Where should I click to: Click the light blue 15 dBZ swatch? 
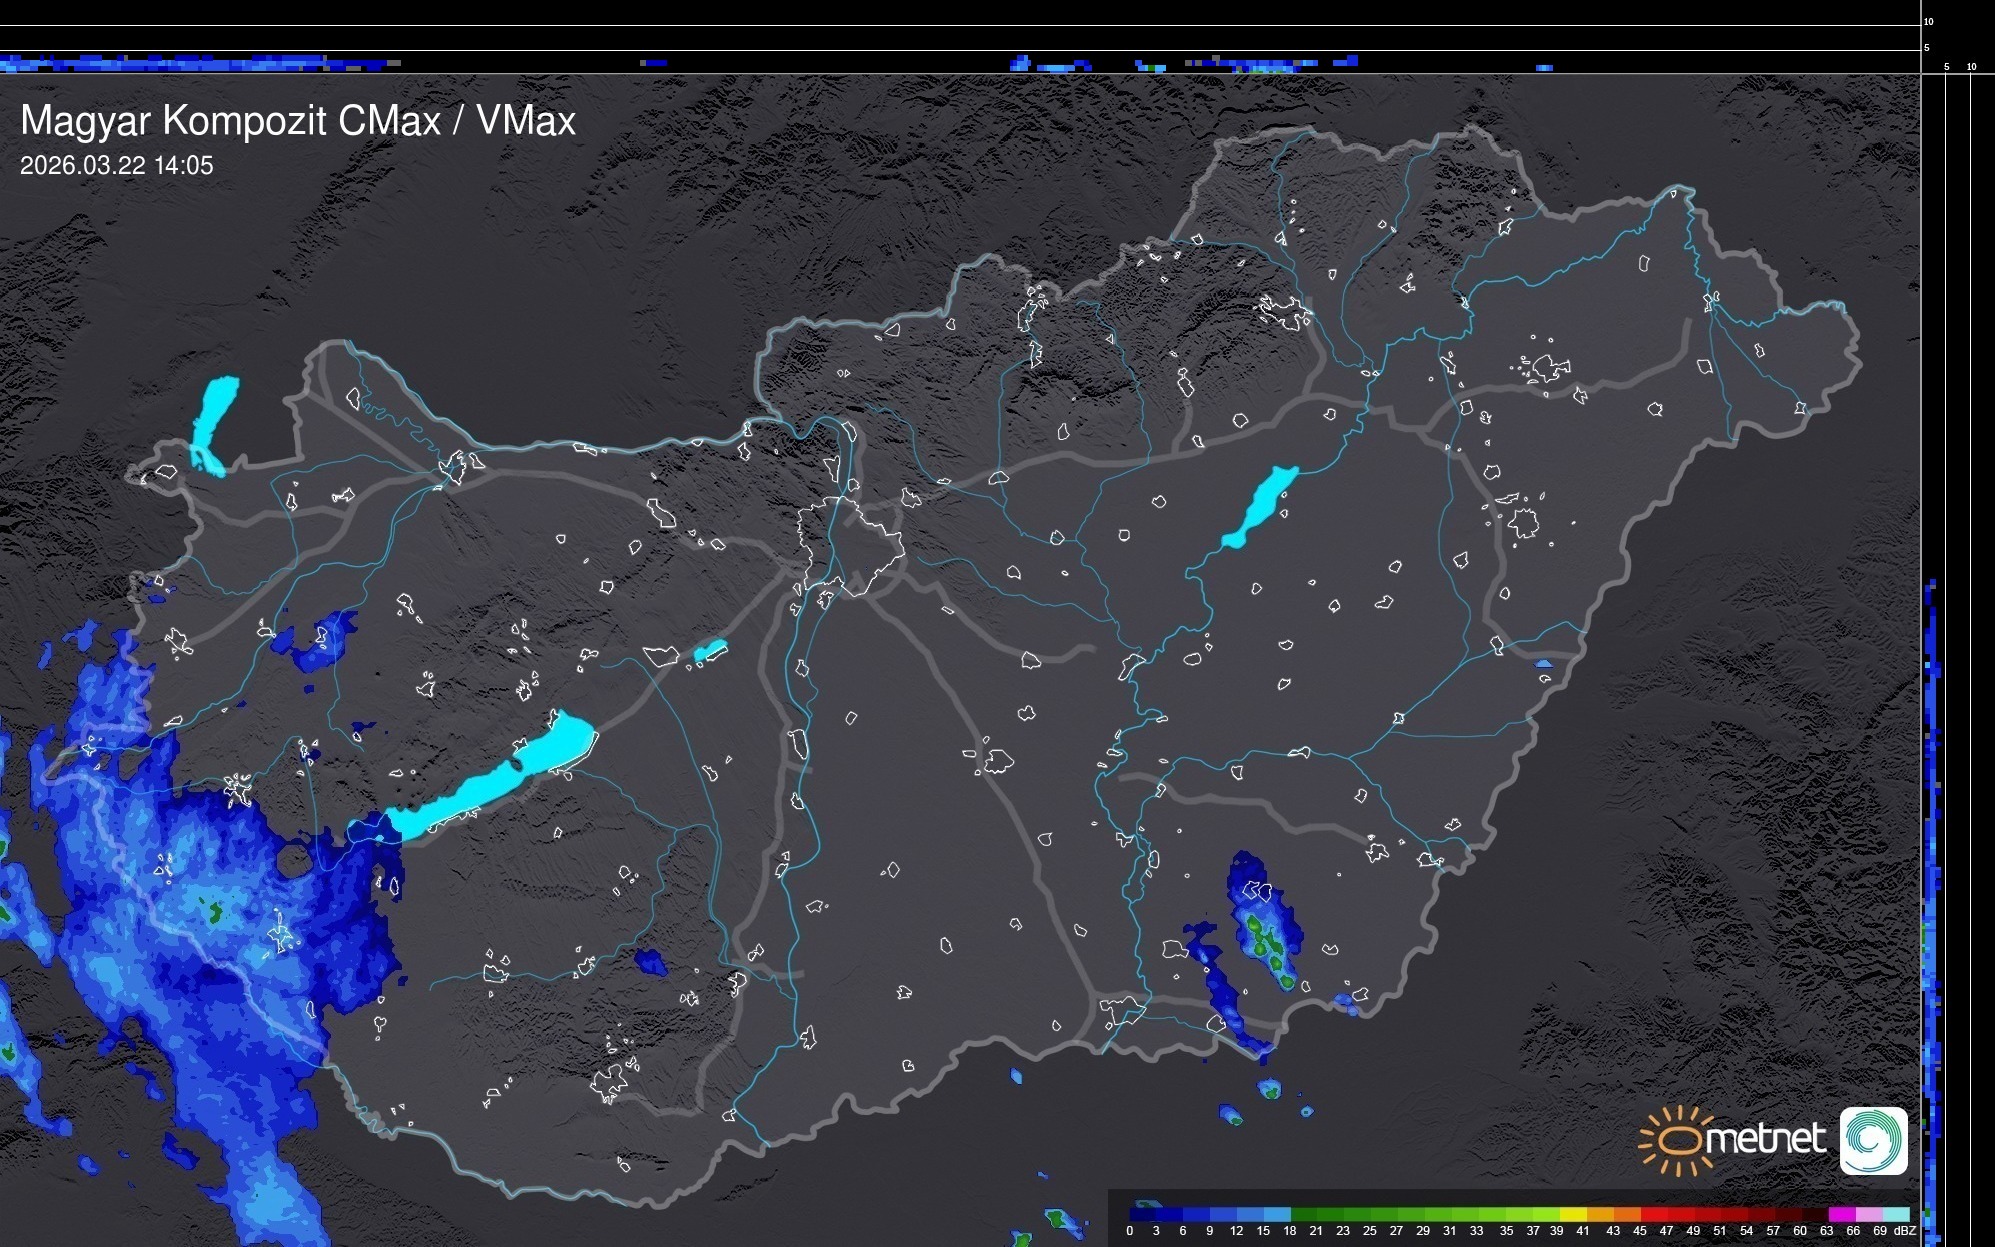click(1277, 1214)
